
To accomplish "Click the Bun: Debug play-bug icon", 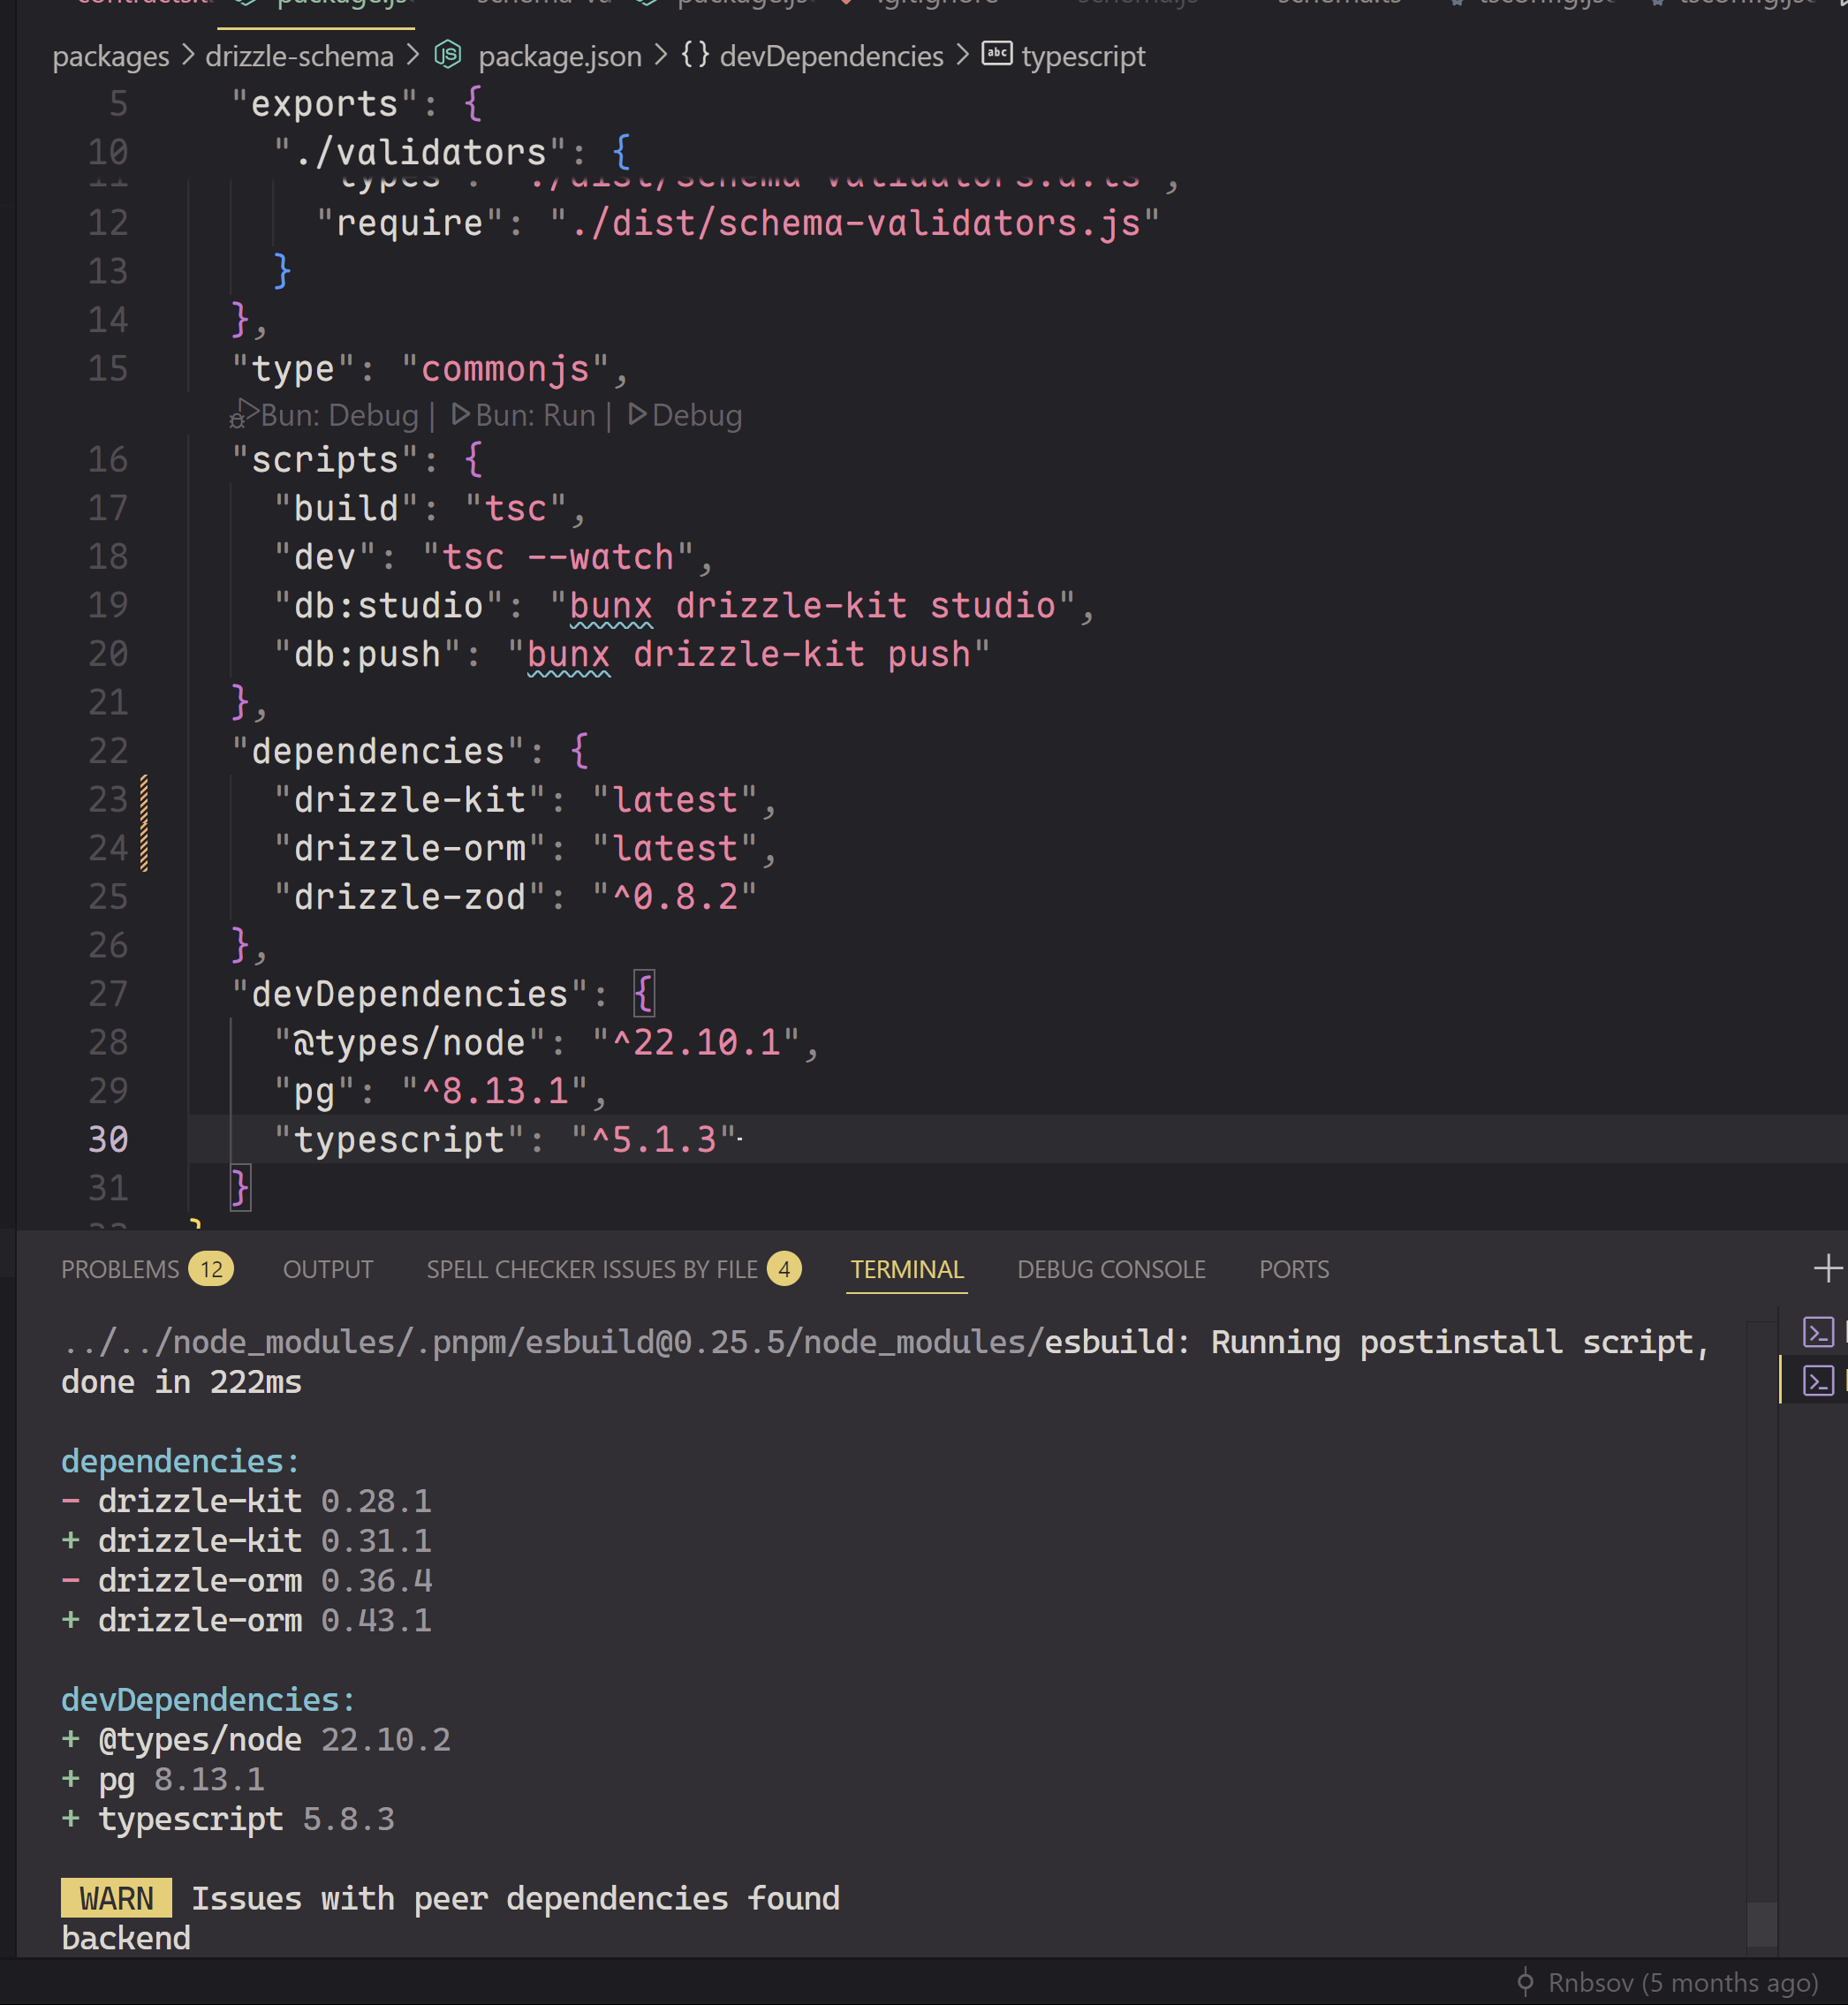I will (x=243, y=414).
